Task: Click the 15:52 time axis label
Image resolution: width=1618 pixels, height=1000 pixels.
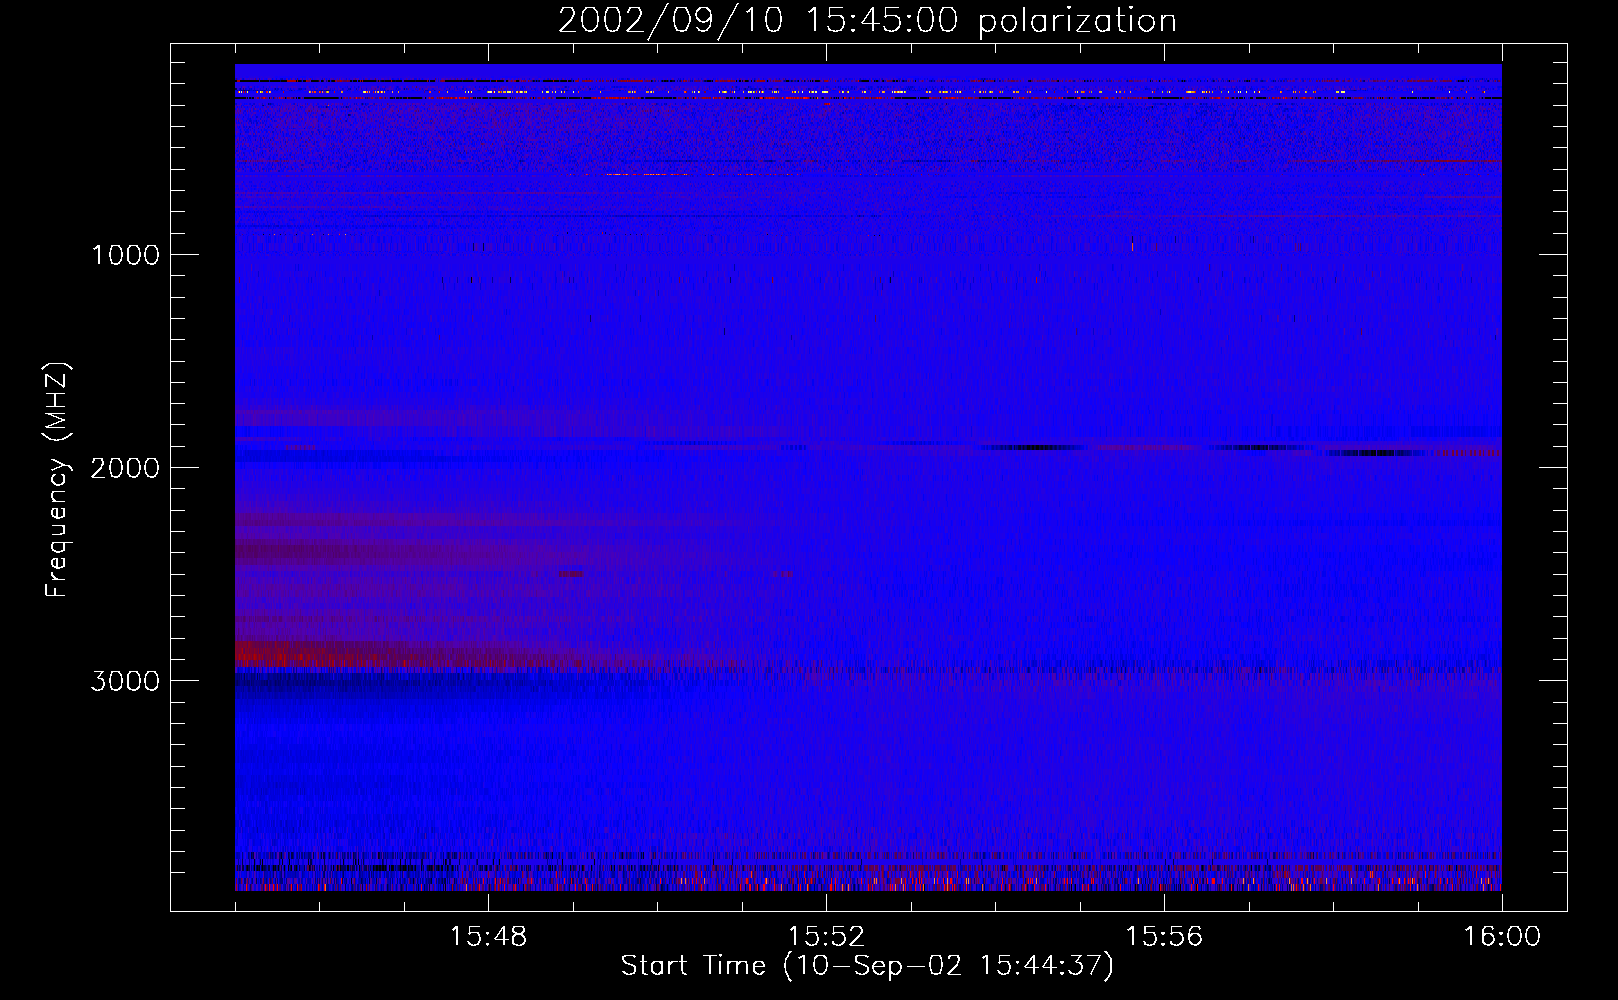Action: click(826, 937)
